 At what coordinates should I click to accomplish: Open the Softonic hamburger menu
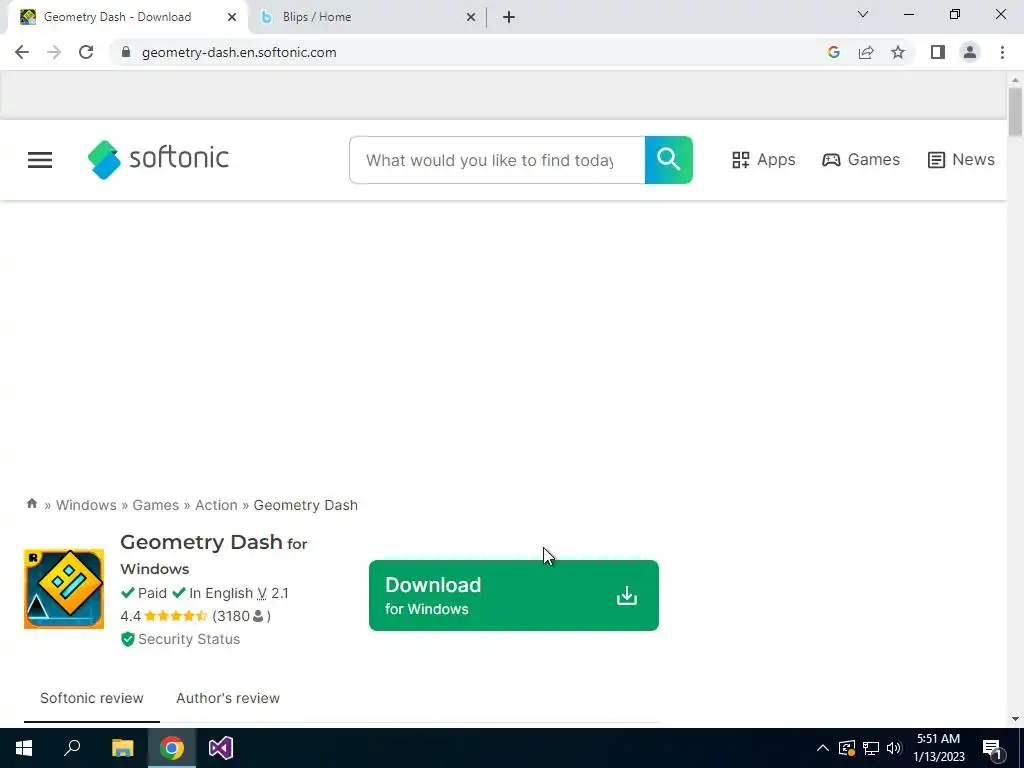click(x=40, y=160)
